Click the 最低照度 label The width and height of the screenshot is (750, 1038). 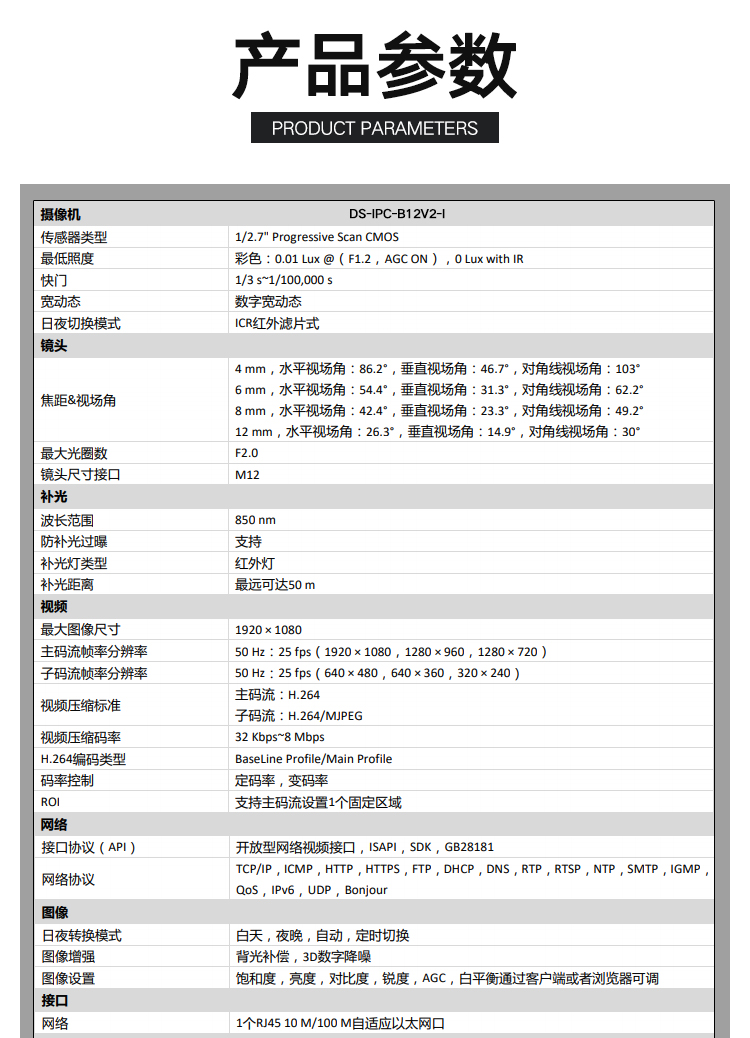pyautogui.click(x=67, y=259)
